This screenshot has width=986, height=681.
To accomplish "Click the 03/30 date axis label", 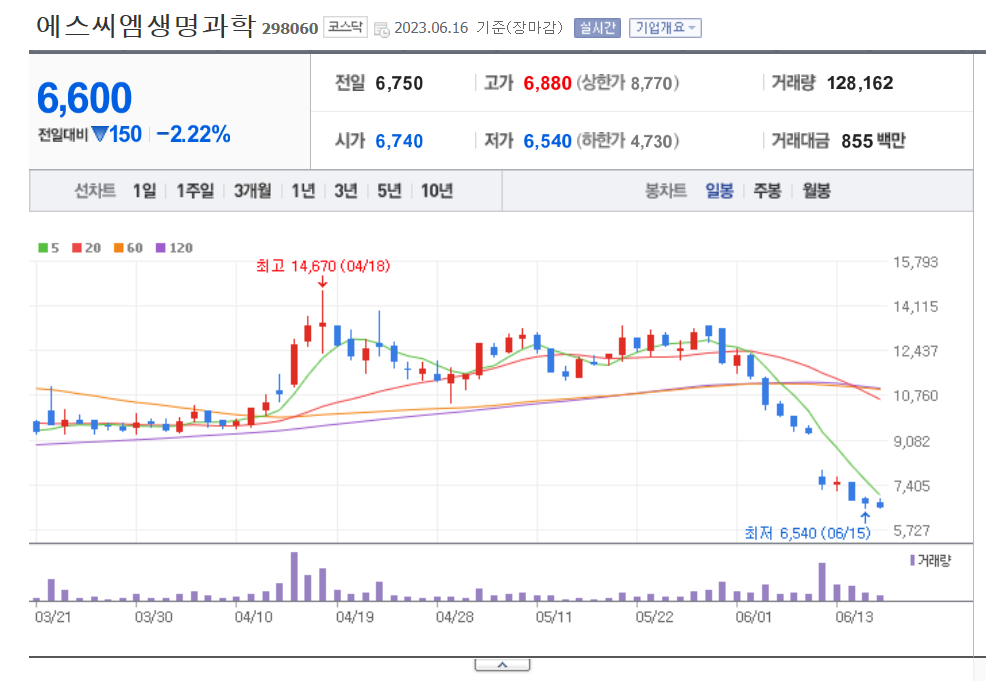I will (x=153, y=617).
